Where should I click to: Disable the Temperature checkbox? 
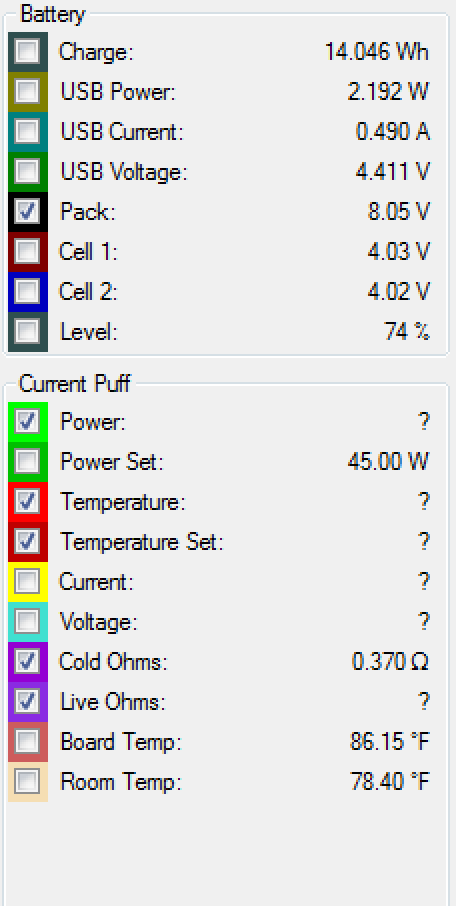click(x=27, y=502)
